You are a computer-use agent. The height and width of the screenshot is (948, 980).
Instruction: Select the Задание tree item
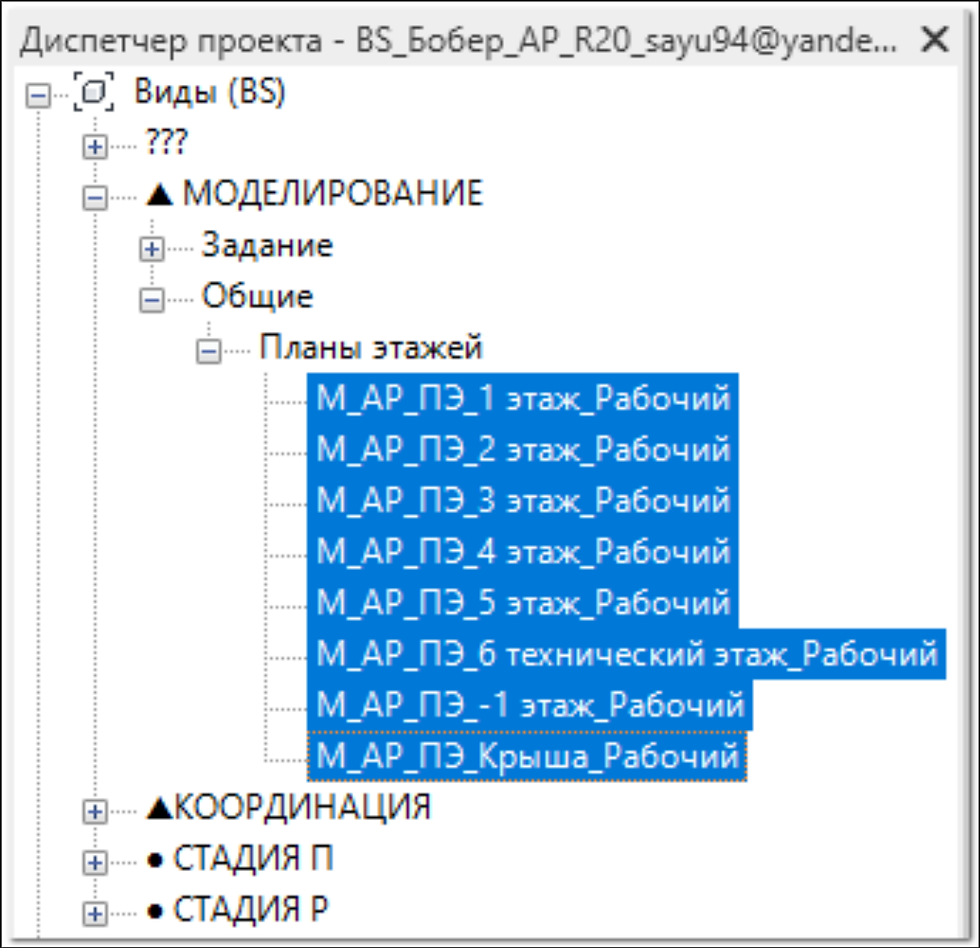267,245
